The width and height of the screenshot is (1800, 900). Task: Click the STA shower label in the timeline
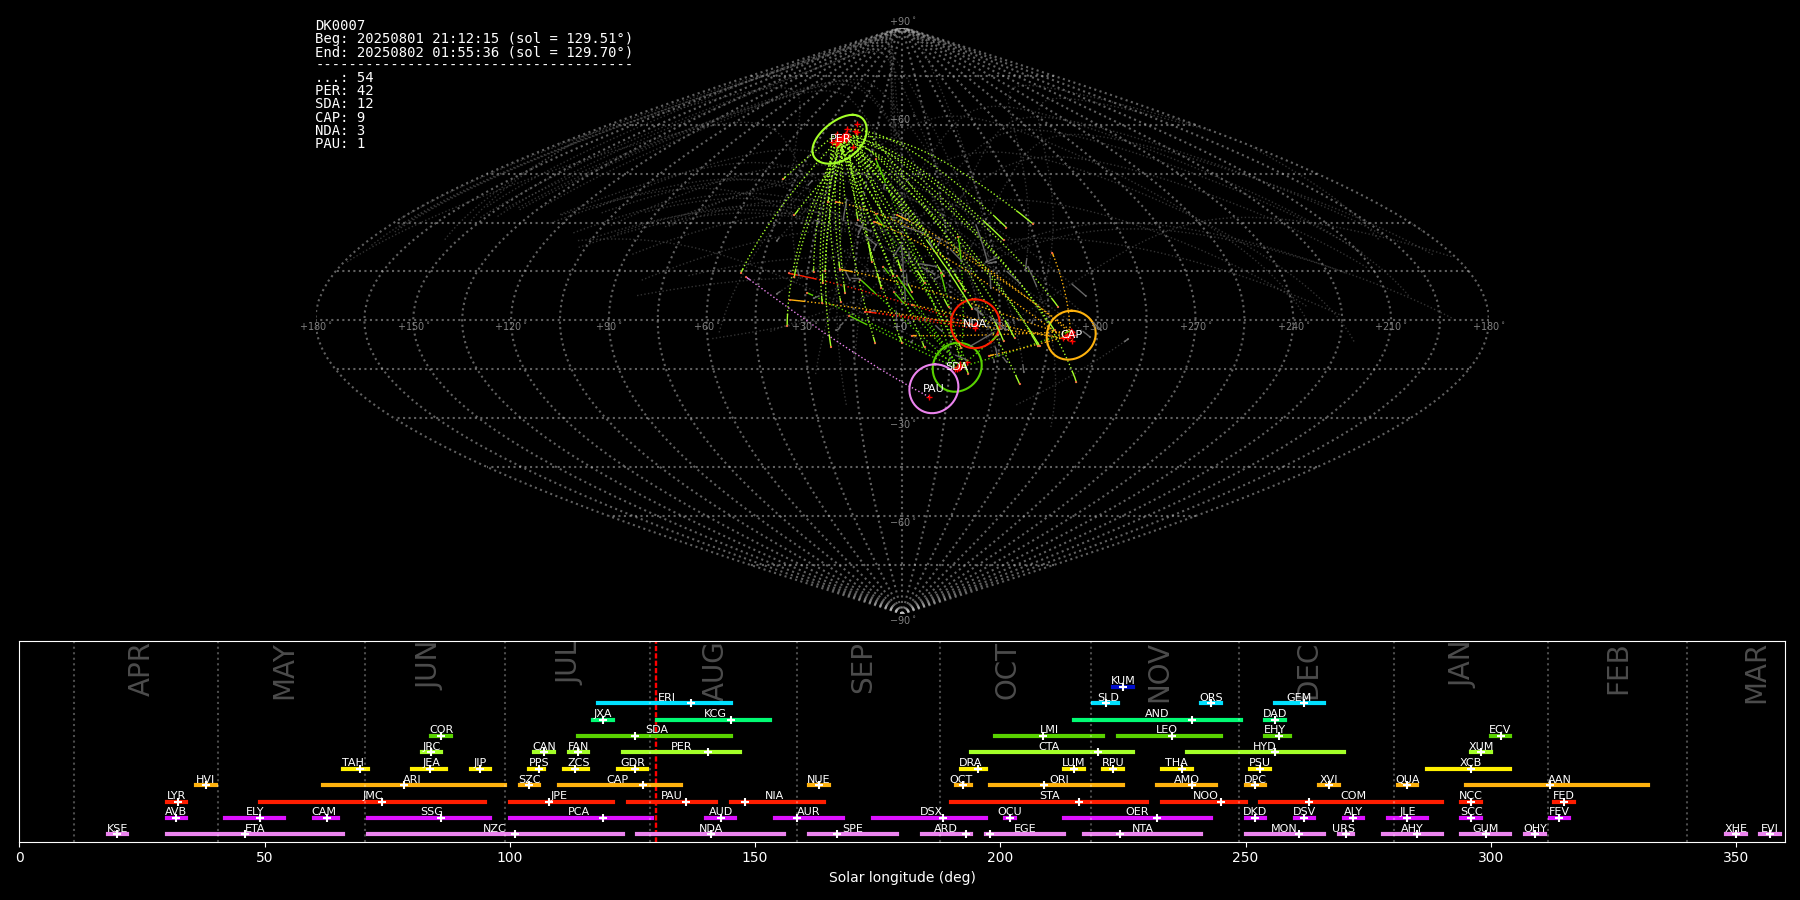1049,796
